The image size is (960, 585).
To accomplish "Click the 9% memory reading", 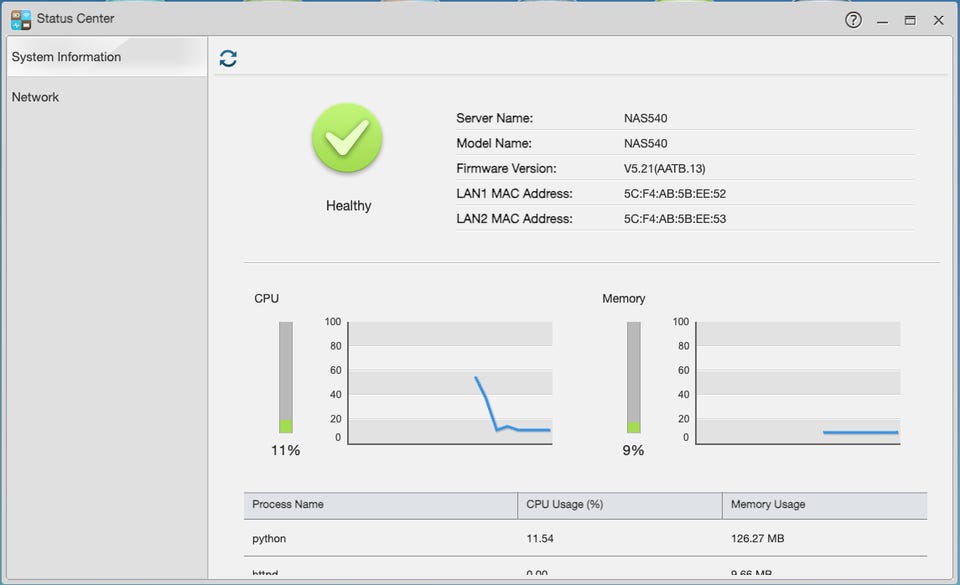I will coord(633,450).
